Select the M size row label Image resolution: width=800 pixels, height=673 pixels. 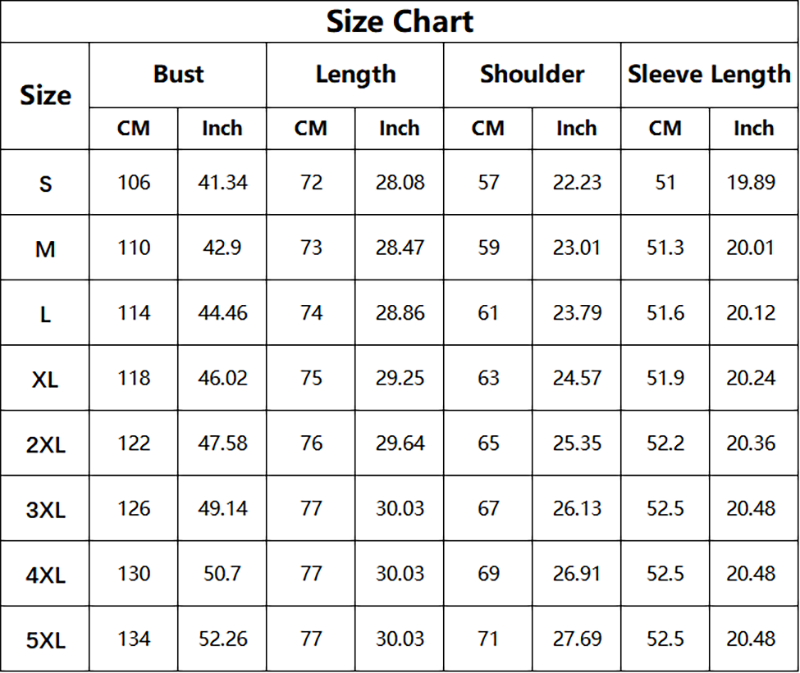click(x=45, y=249)
